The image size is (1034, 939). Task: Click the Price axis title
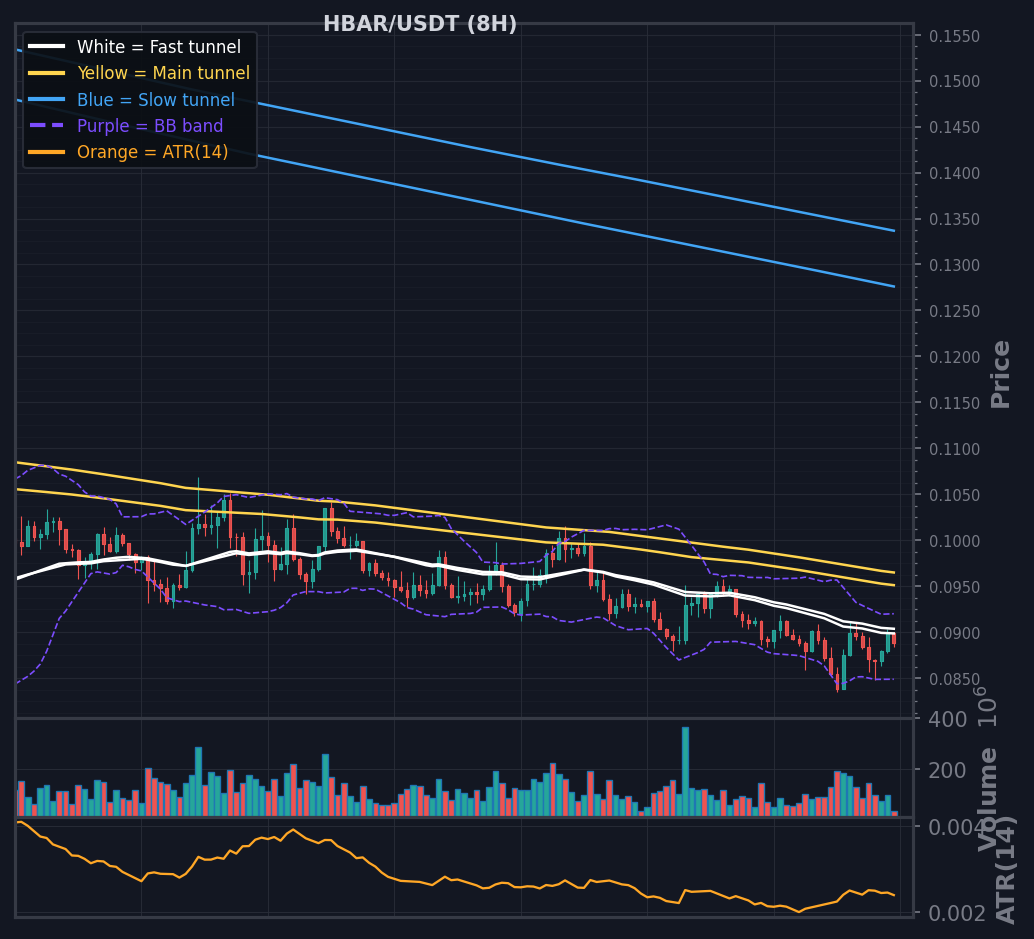[1000, 375]
